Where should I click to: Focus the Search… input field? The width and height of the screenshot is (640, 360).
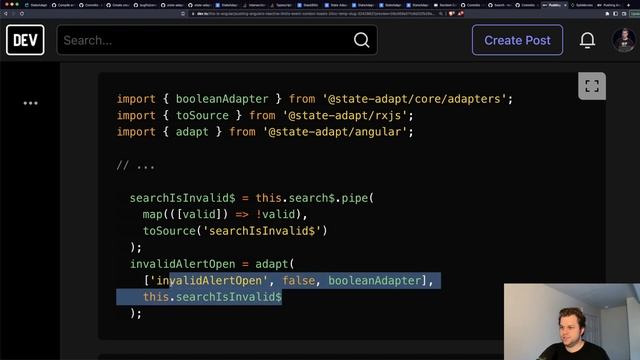tap(217, 40)
